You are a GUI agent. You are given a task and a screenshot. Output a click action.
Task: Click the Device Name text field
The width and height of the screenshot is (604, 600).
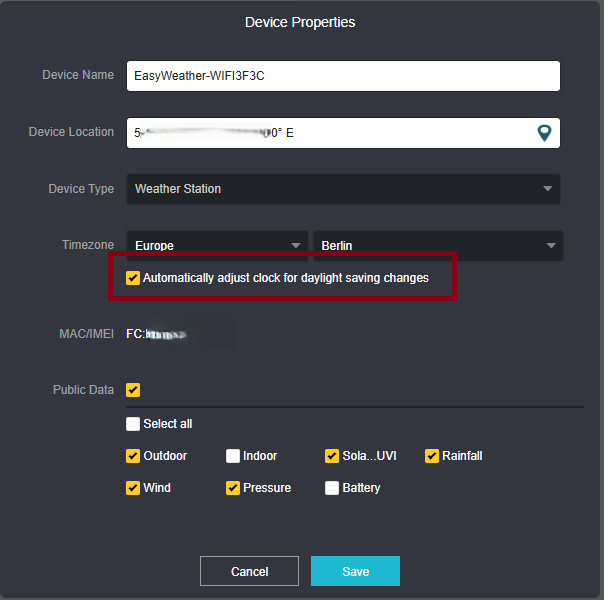(x=343, y=76)
